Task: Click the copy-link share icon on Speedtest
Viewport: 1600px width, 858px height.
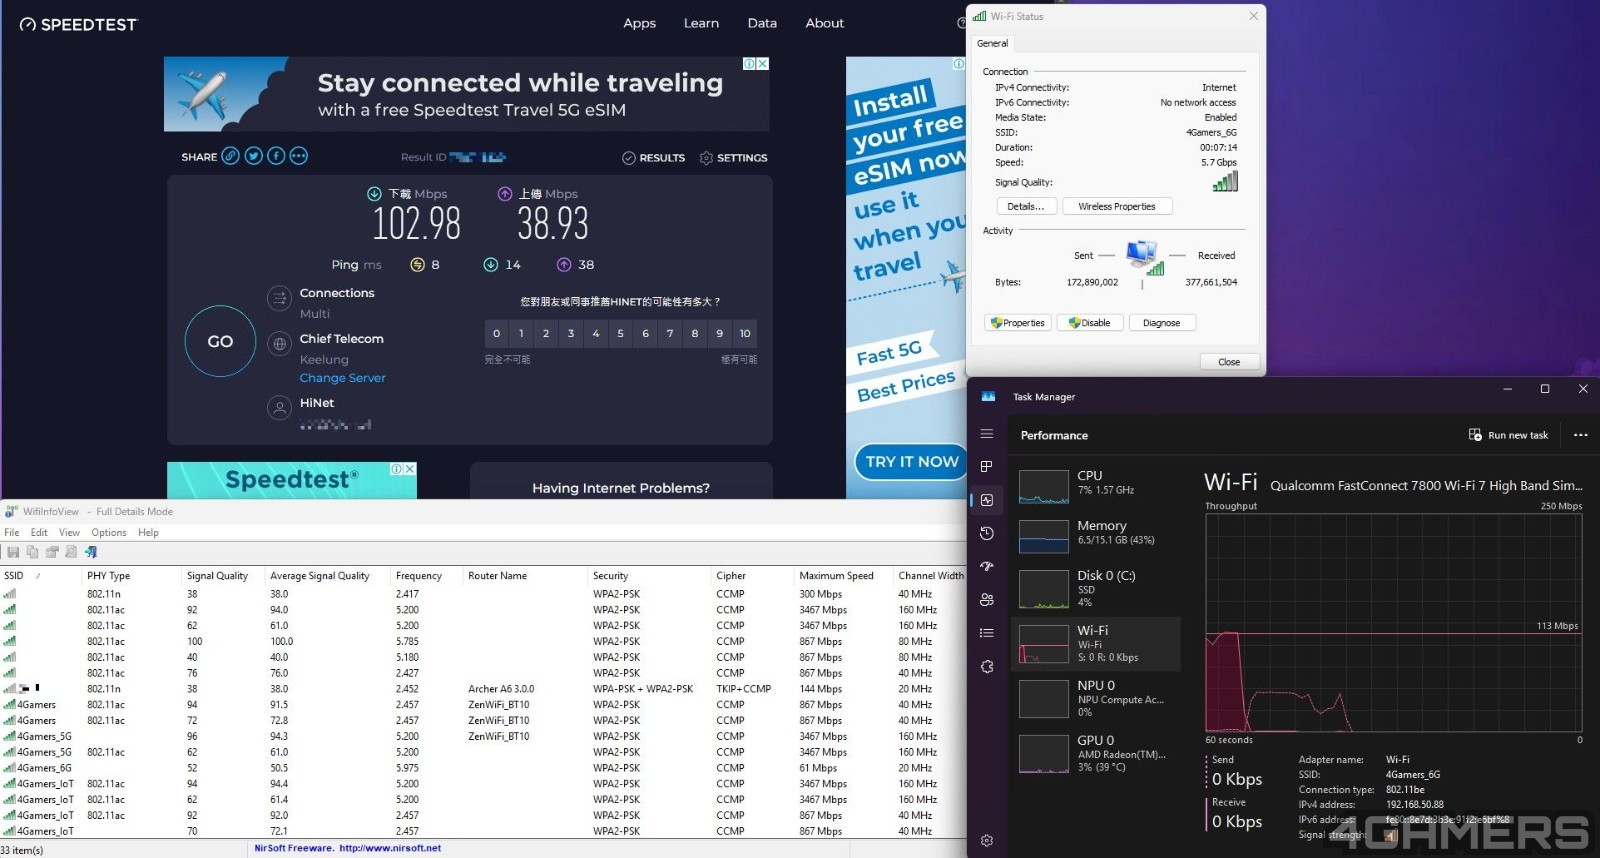Action: pyautogui.click(x=231, y=156)
